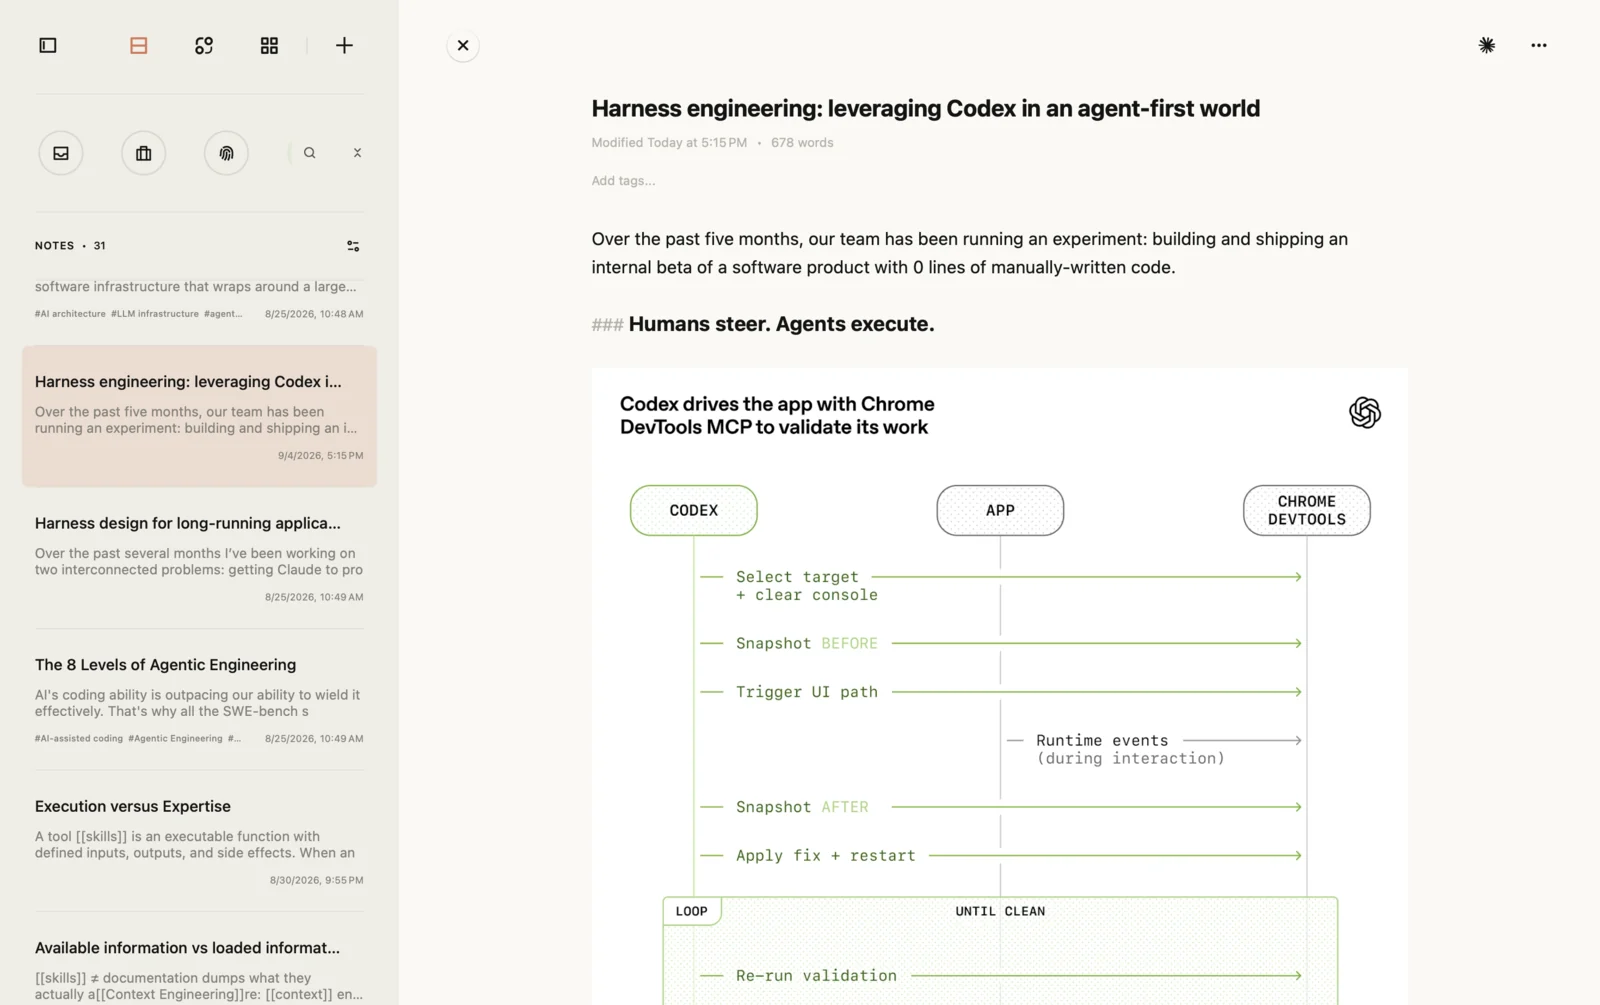Toggle the sidebar panel icon
This screenshot has height=1005, width=1600.
(48, 45)
